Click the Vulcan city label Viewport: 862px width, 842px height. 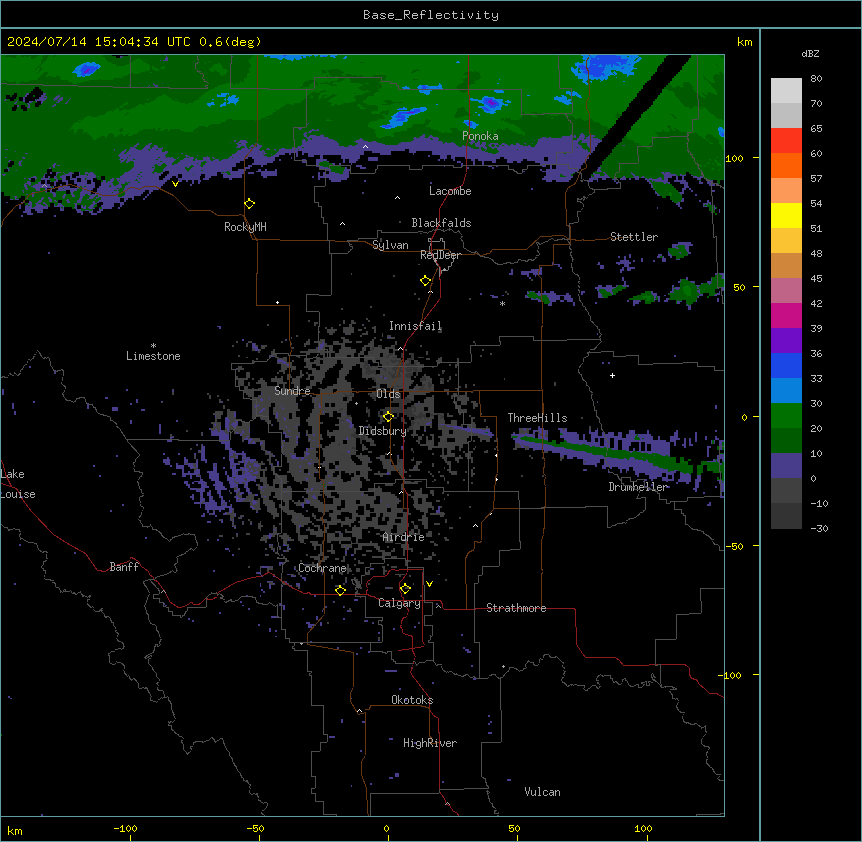(543, 792)
